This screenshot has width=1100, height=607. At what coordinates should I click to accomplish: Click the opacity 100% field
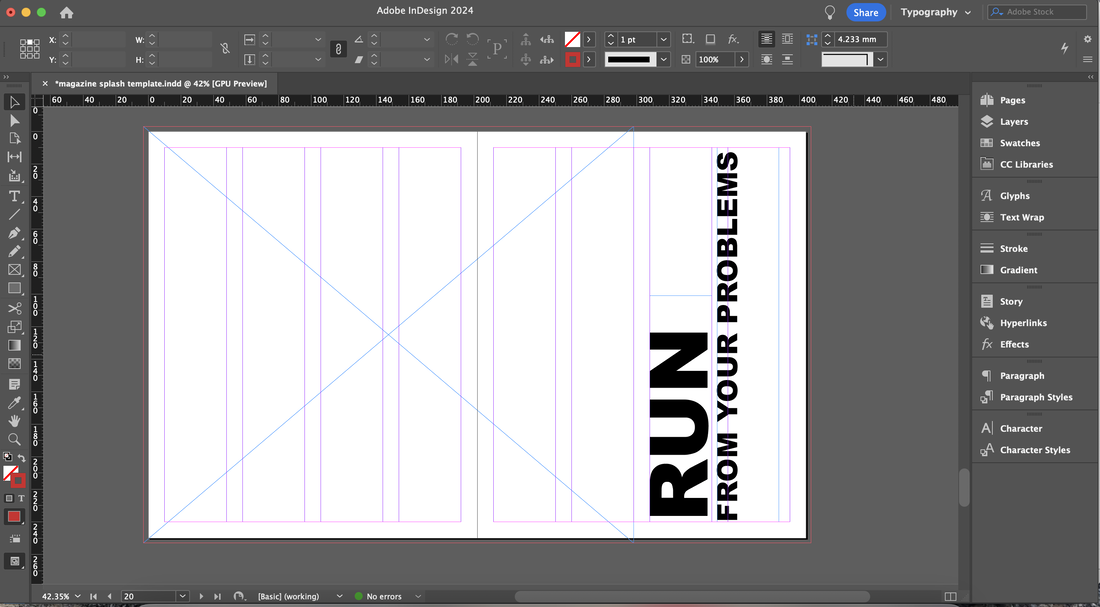715,60
